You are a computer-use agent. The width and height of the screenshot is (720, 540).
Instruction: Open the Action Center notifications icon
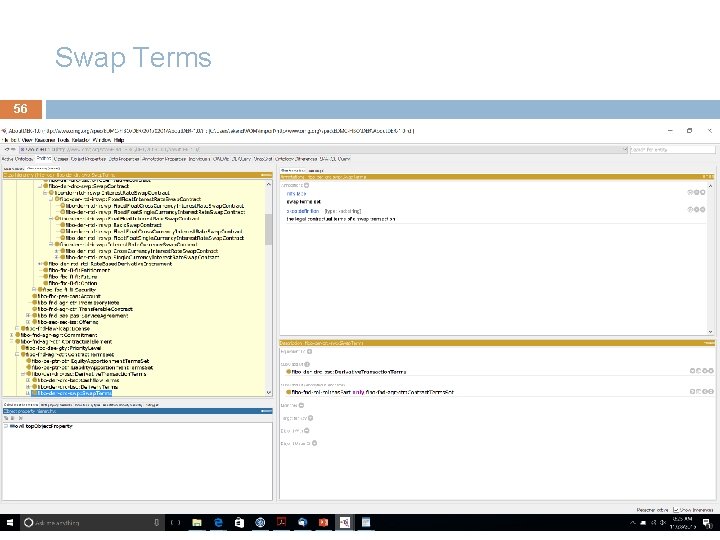pos(708,523)
